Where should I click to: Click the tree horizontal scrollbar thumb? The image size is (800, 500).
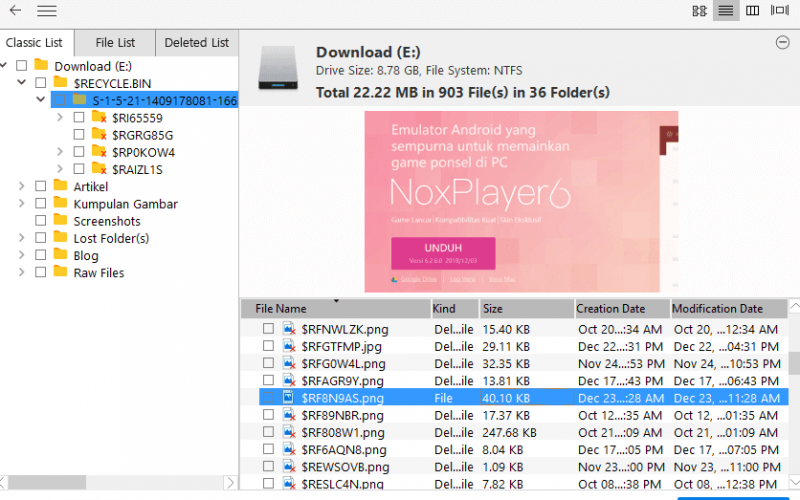pos(47,482)
